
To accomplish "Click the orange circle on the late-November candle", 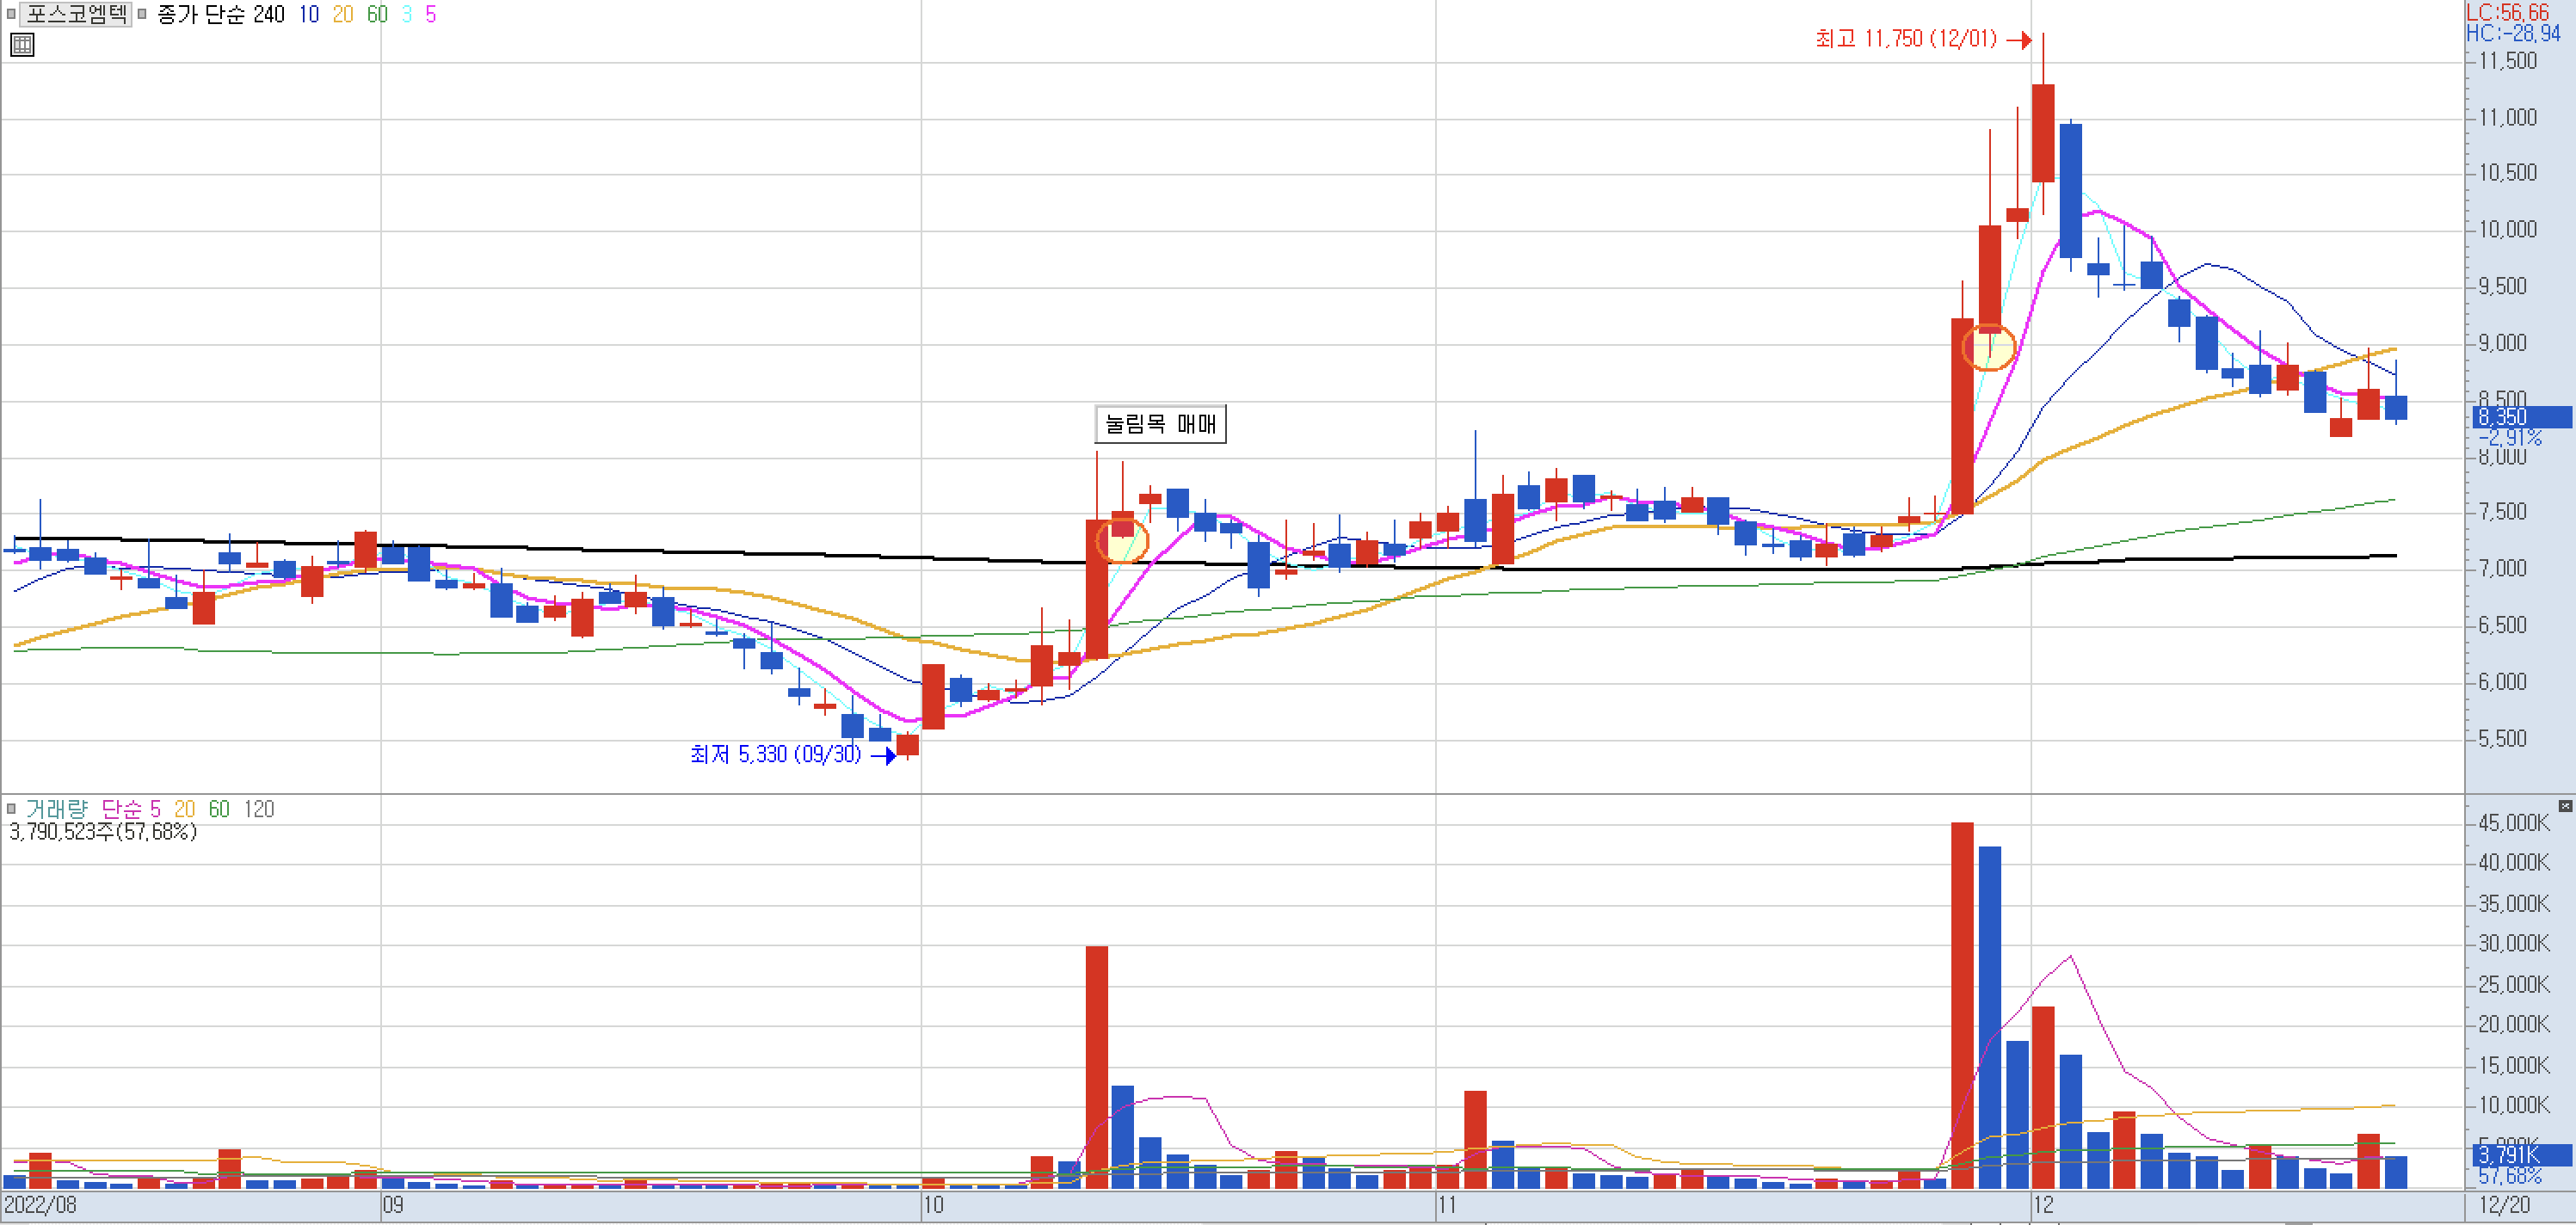I will [1988, 347].
